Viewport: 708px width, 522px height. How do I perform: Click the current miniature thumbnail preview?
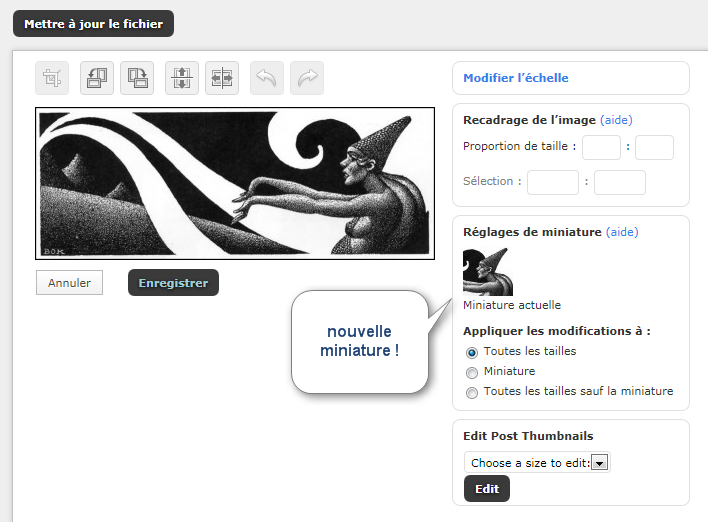(x=488, y=272)
